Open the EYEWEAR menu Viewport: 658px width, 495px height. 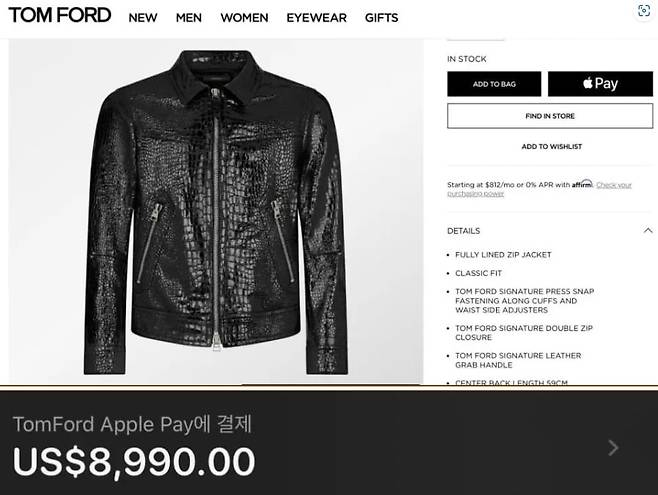point(316,18)
